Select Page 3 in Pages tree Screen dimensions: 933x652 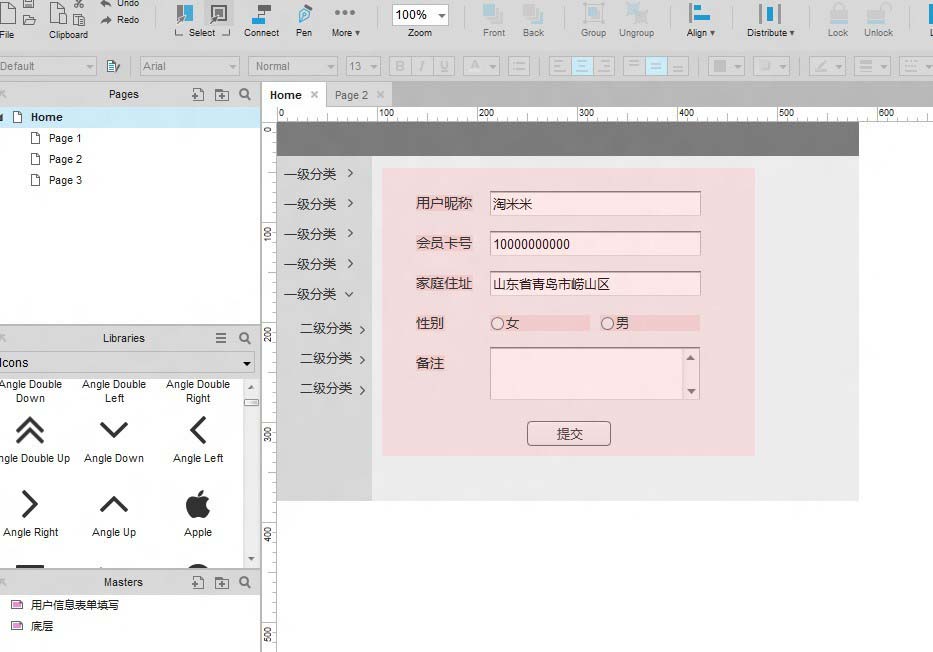pos(65,180)
